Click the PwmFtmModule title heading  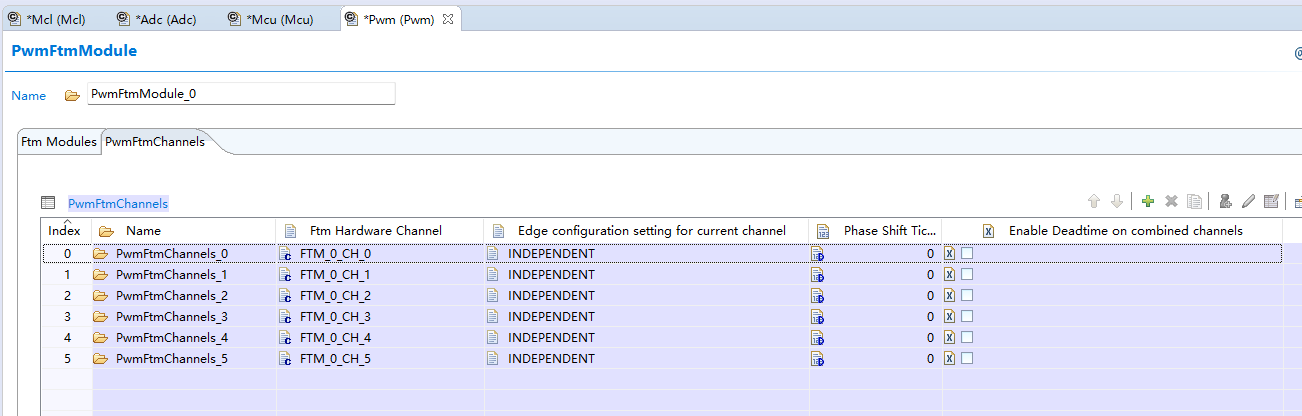[74, 51]
